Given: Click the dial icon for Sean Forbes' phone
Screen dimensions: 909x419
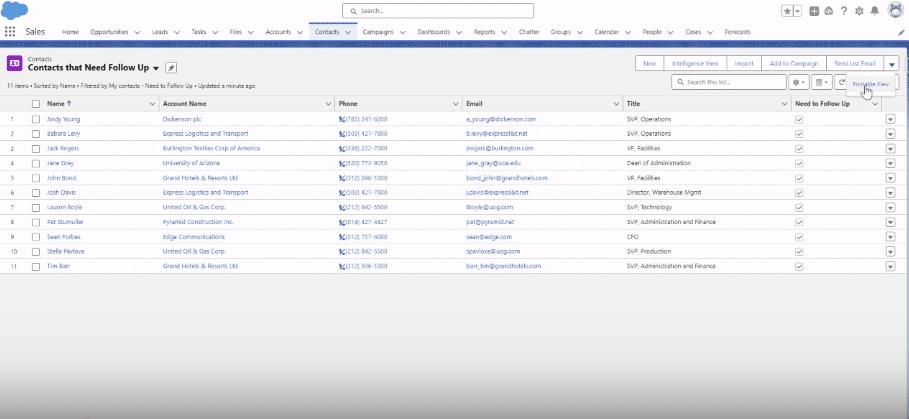Looking at the screenshot, I should pos(341,237).
